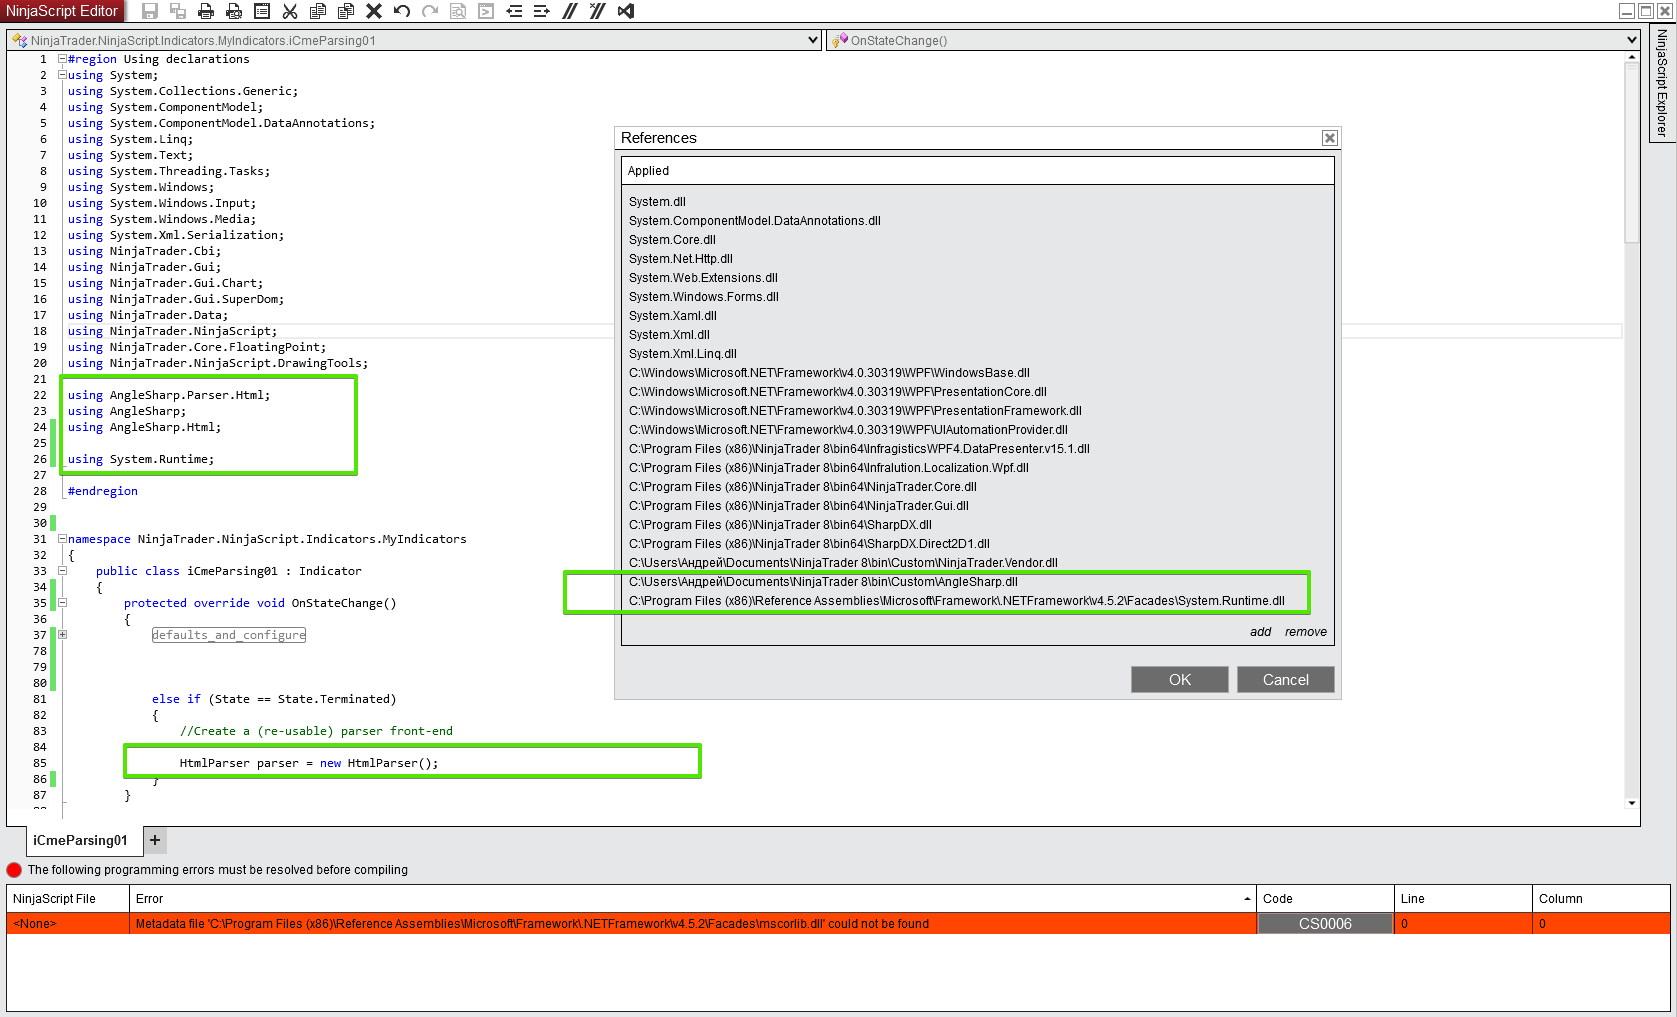1677x1017 pixels.
Task: Decrease indent of selected lines
Action: [514, 11]
